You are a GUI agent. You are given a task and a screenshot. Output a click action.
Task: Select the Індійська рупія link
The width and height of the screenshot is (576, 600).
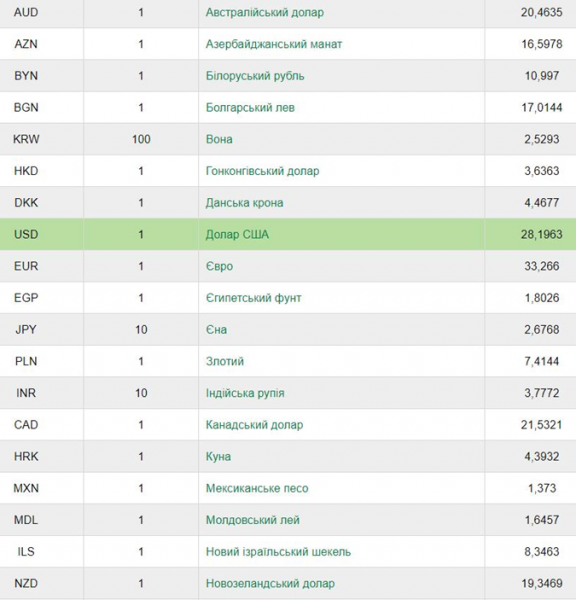(245, 393)
